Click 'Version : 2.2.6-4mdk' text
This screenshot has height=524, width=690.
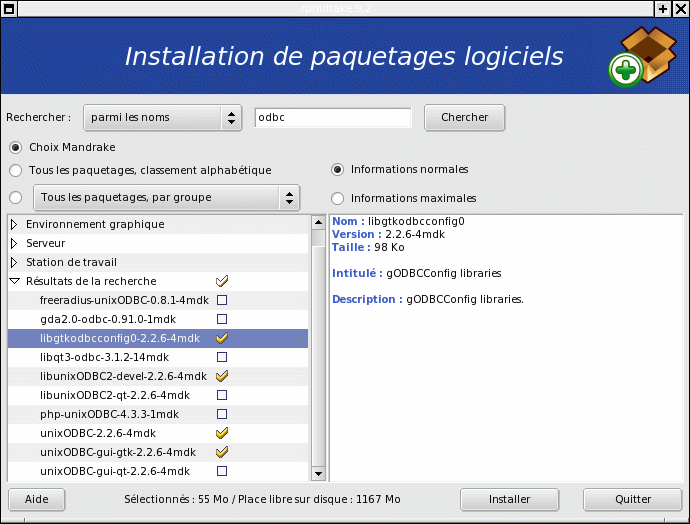coord(389,235)
